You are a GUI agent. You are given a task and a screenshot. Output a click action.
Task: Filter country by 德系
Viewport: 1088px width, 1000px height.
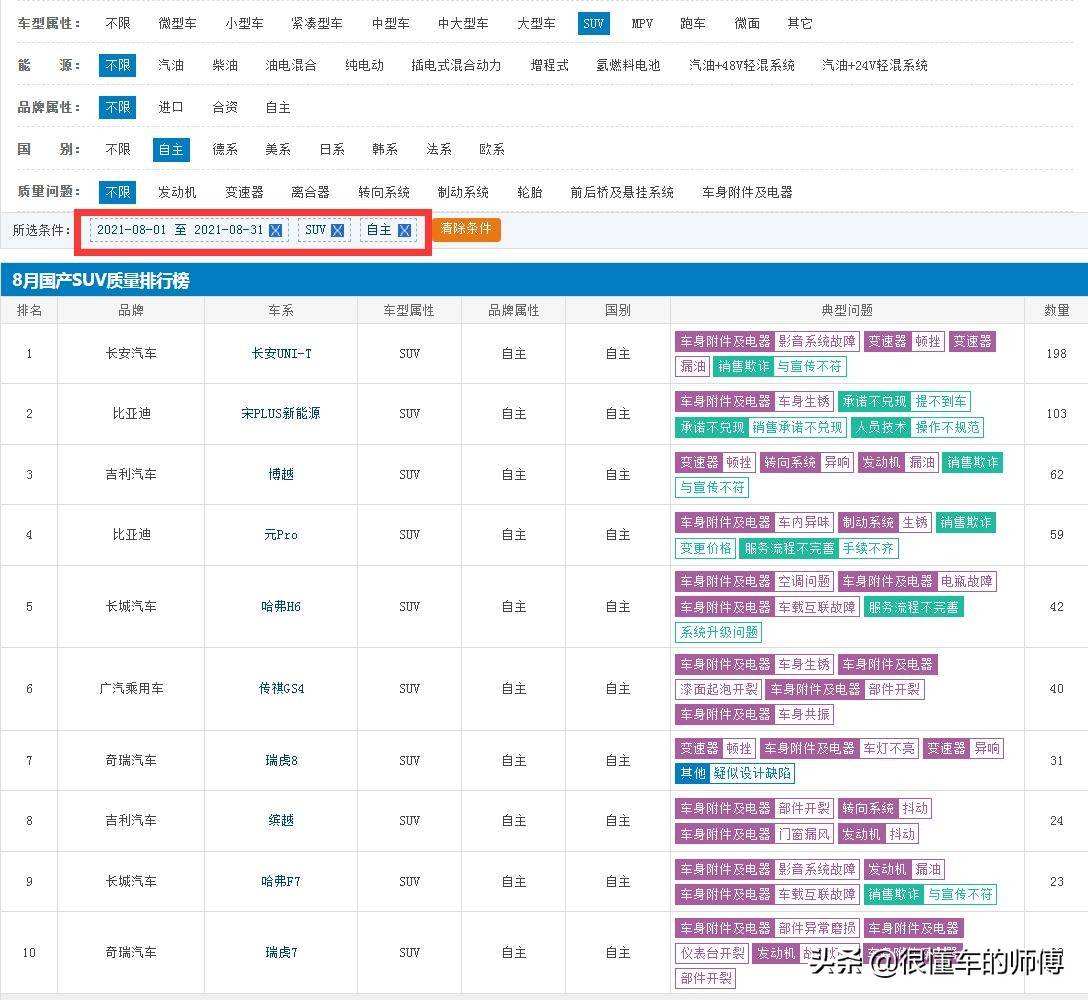coord(225,149)
